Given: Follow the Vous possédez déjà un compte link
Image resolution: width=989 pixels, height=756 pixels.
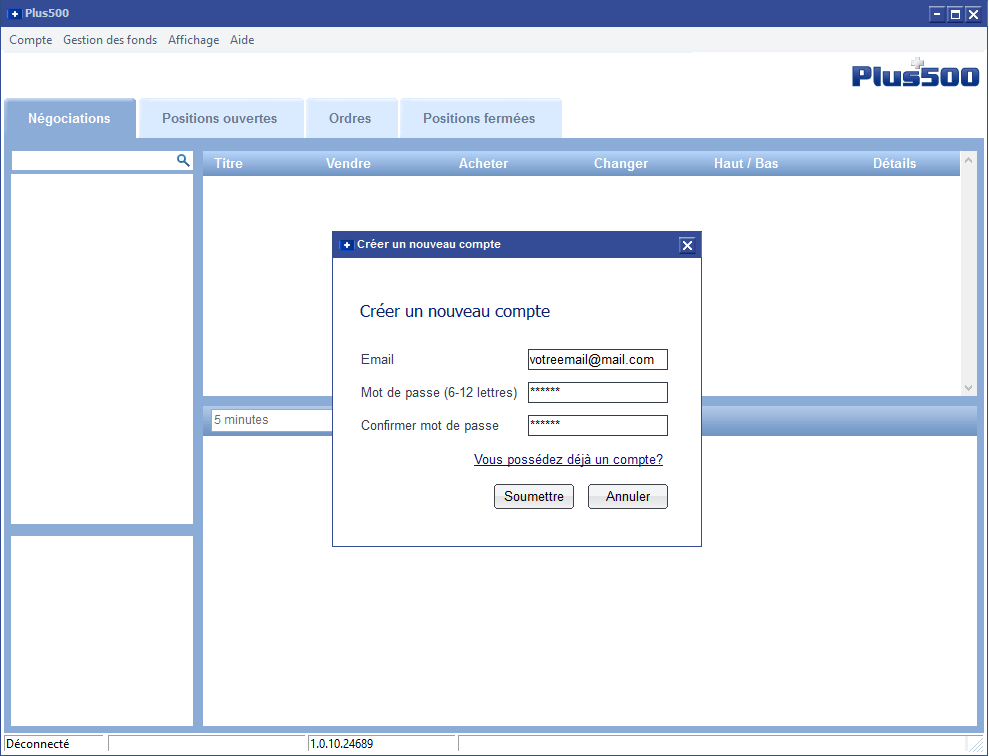Looking at the screenshot, I should pos(568,460).
